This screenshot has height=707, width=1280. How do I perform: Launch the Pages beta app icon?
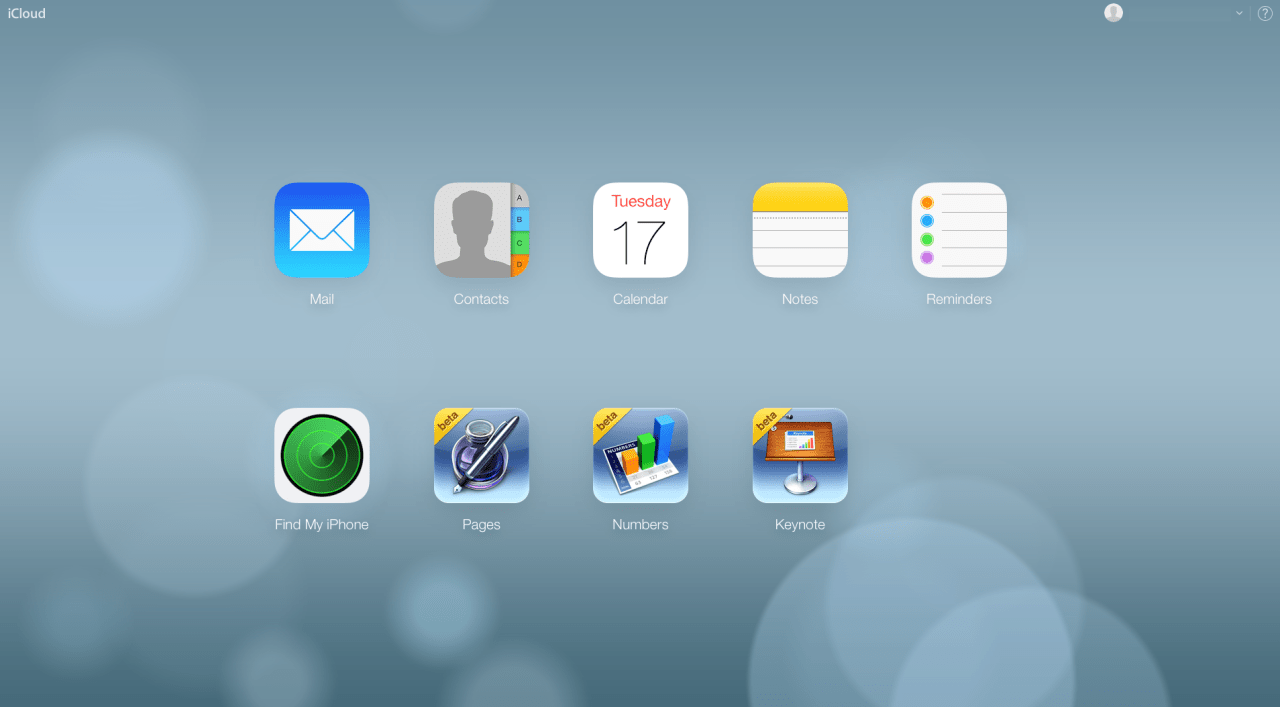(x=481, y=455)
